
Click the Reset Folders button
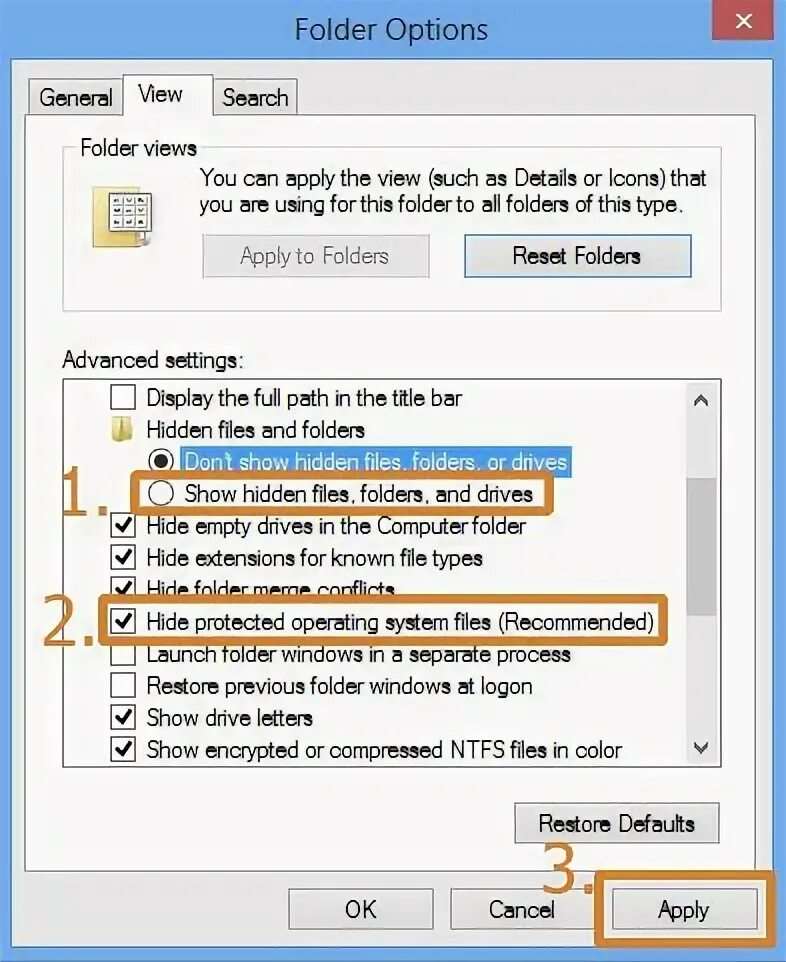pos(577,255)
